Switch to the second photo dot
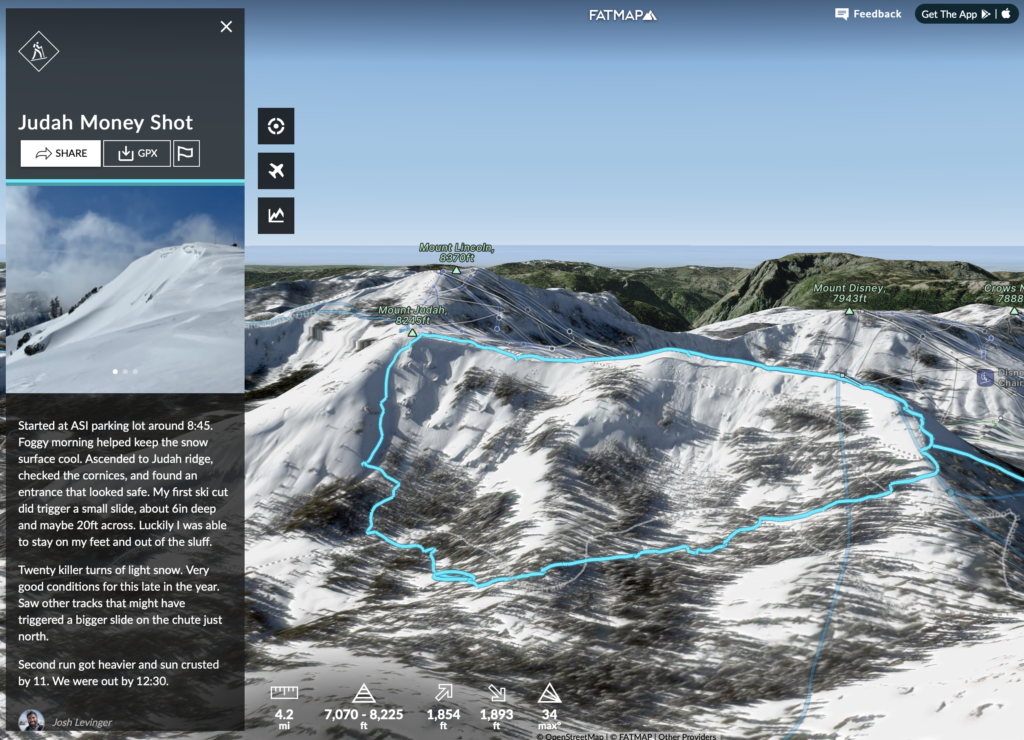 click(x=125, y=372)
